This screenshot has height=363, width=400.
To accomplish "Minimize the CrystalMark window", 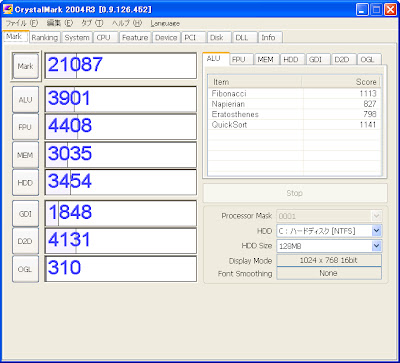I will [x=362, y=9].
